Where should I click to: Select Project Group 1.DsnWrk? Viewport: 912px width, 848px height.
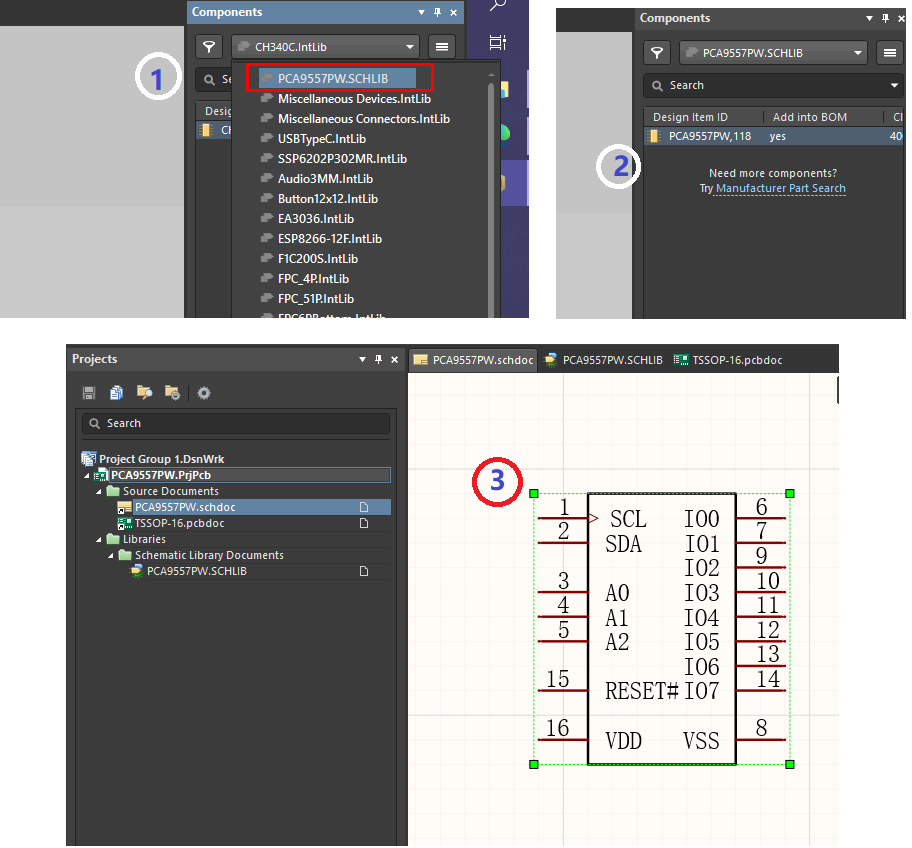[x=161, y=459]
